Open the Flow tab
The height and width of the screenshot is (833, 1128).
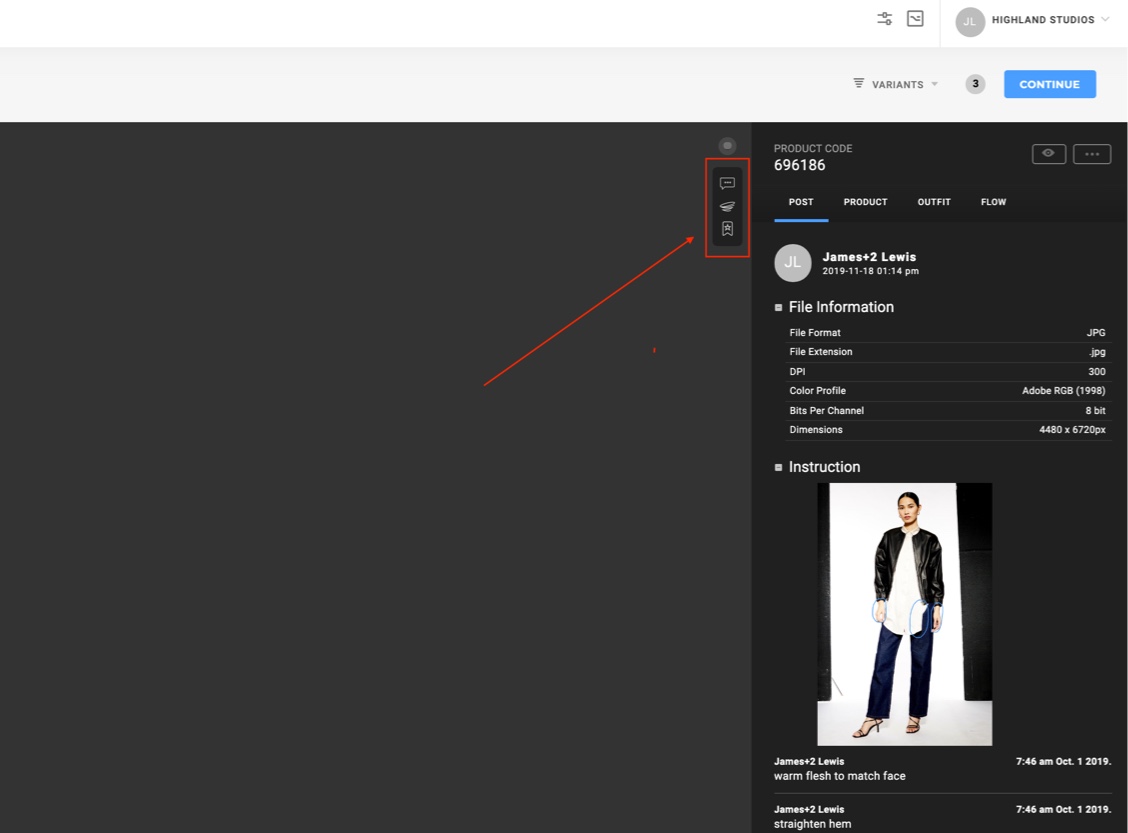[993, 202]
